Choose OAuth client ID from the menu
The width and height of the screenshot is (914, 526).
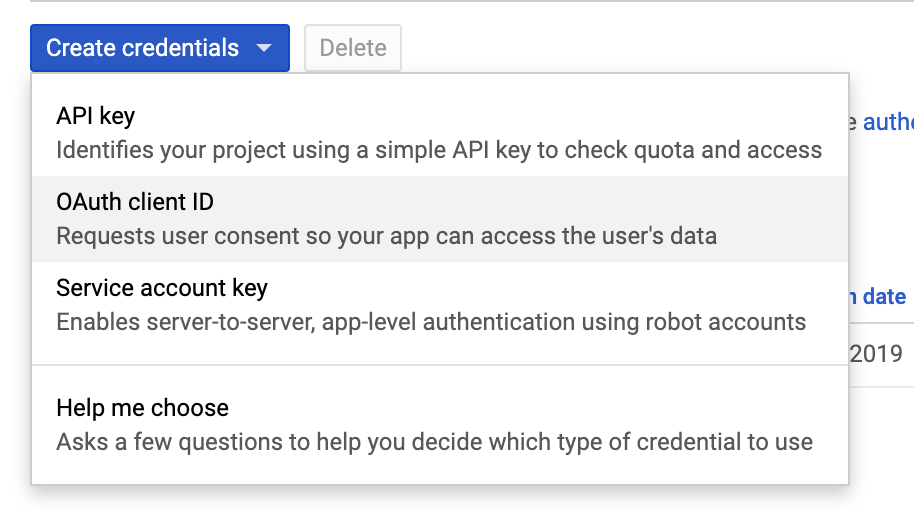pyautogui.click(x=135, y=202)
